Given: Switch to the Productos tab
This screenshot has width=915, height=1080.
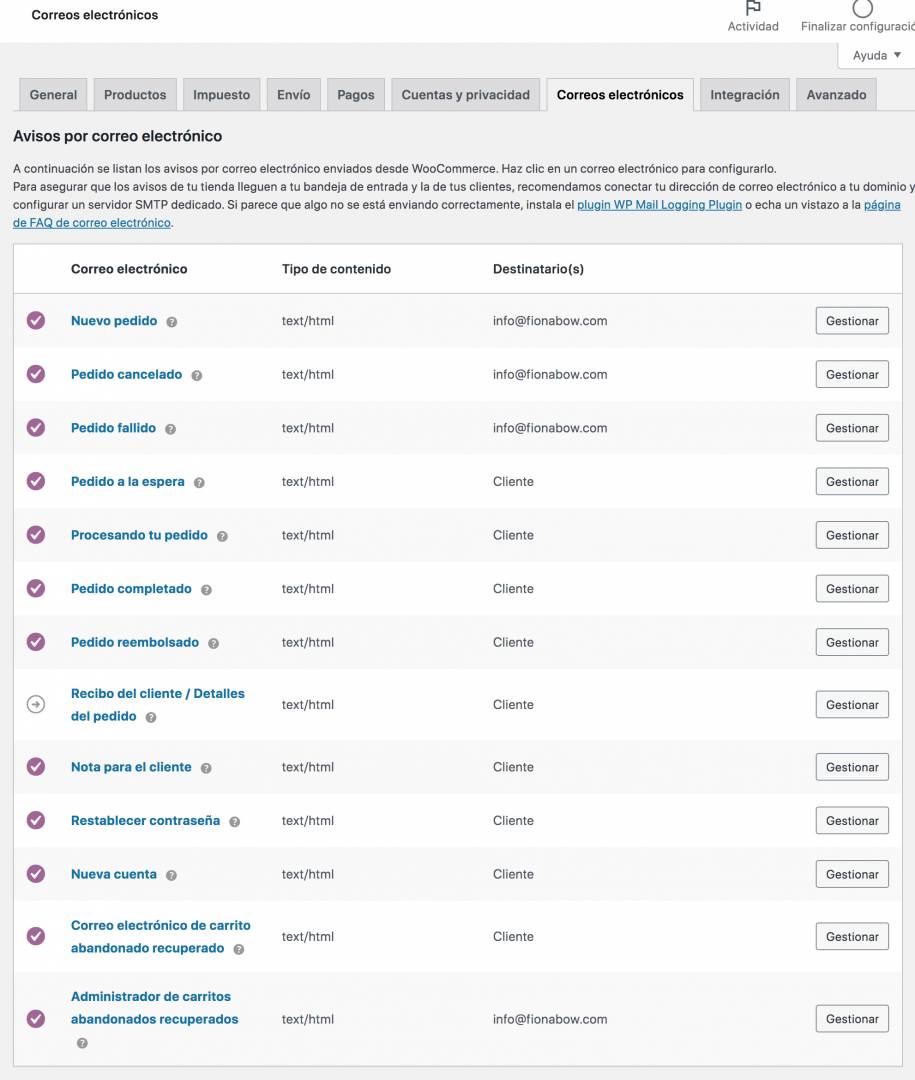Looking at the screenshot, I should pos(135,94).
